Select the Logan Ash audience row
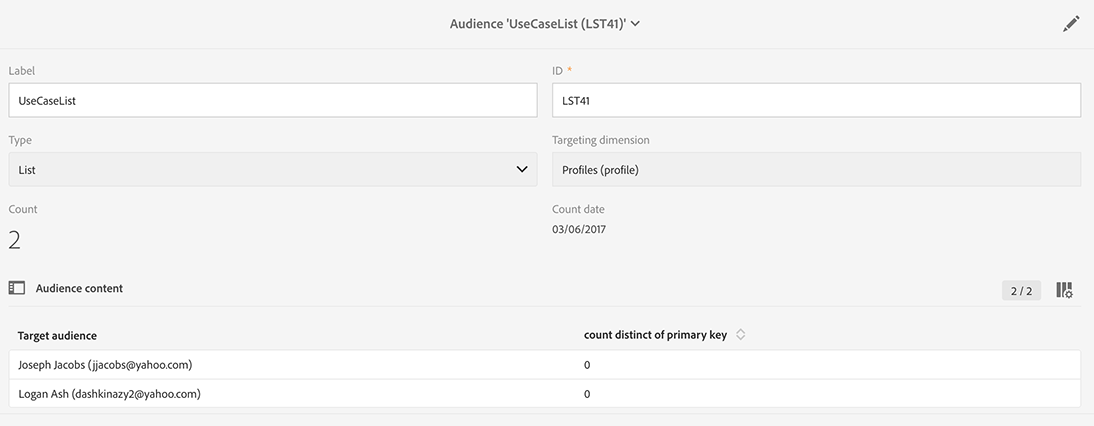Viewport: 1094px width, 426px height. 110,394
